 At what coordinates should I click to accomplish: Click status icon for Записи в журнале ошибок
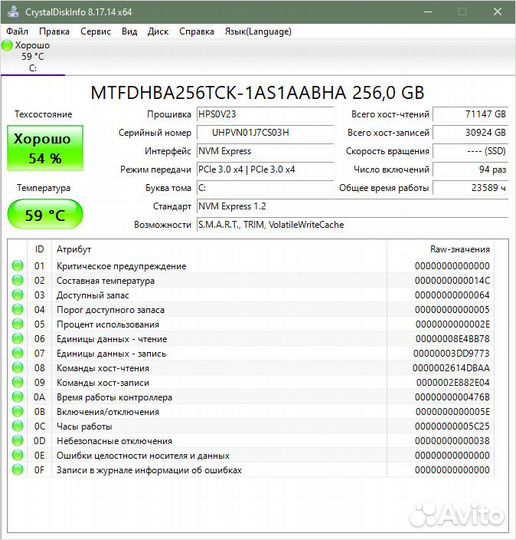coord(18,470)
